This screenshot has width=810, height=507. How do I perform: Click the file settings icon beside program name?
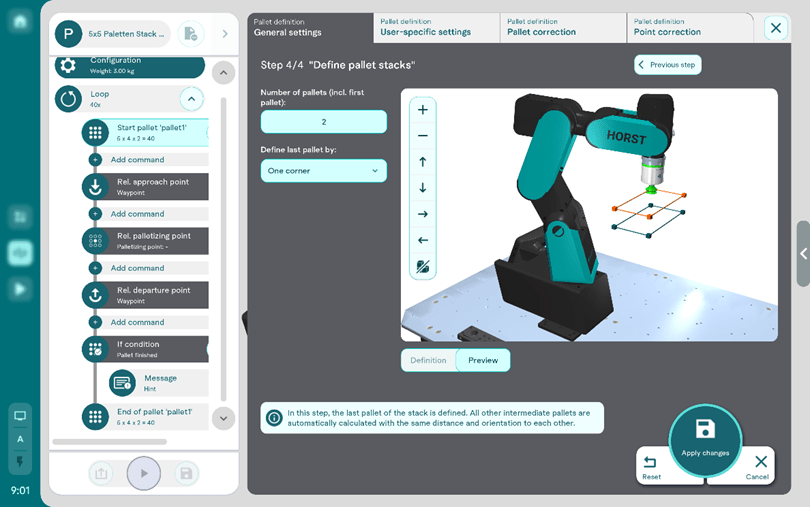click(190, 34)
